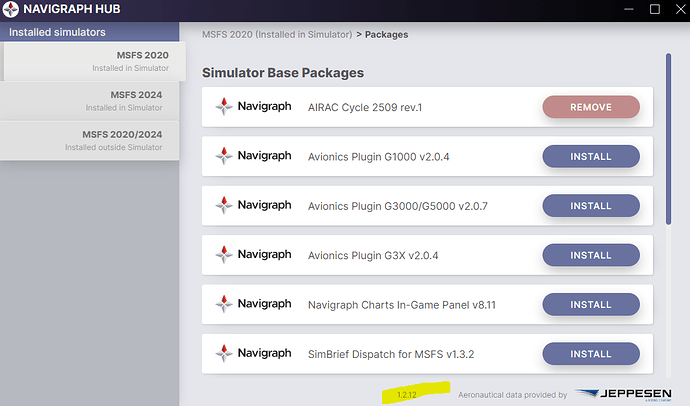
Task: Click Navigraph compass icon on Charts In-Game Panel row
Action: click(x=224, y=304)
